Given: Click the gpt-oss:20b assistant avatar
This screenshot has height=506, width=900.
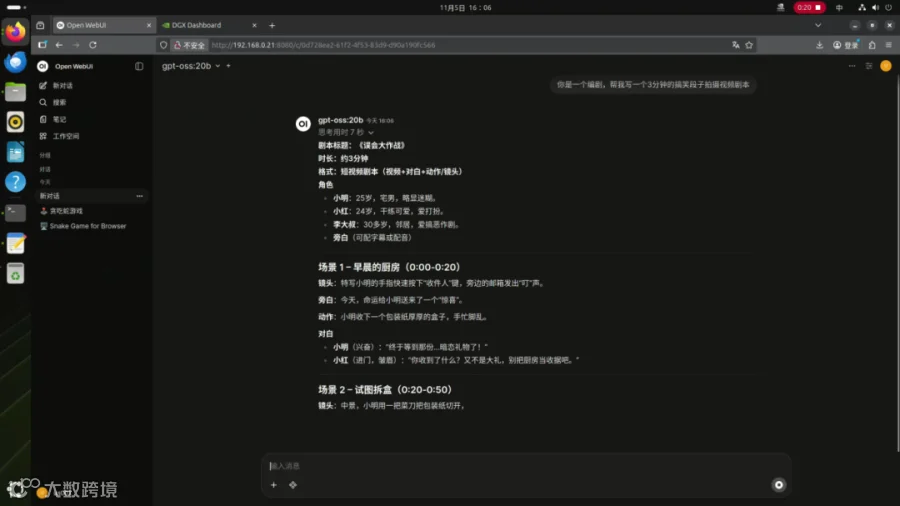Looking at the screenshot, I should pos(303,123).
